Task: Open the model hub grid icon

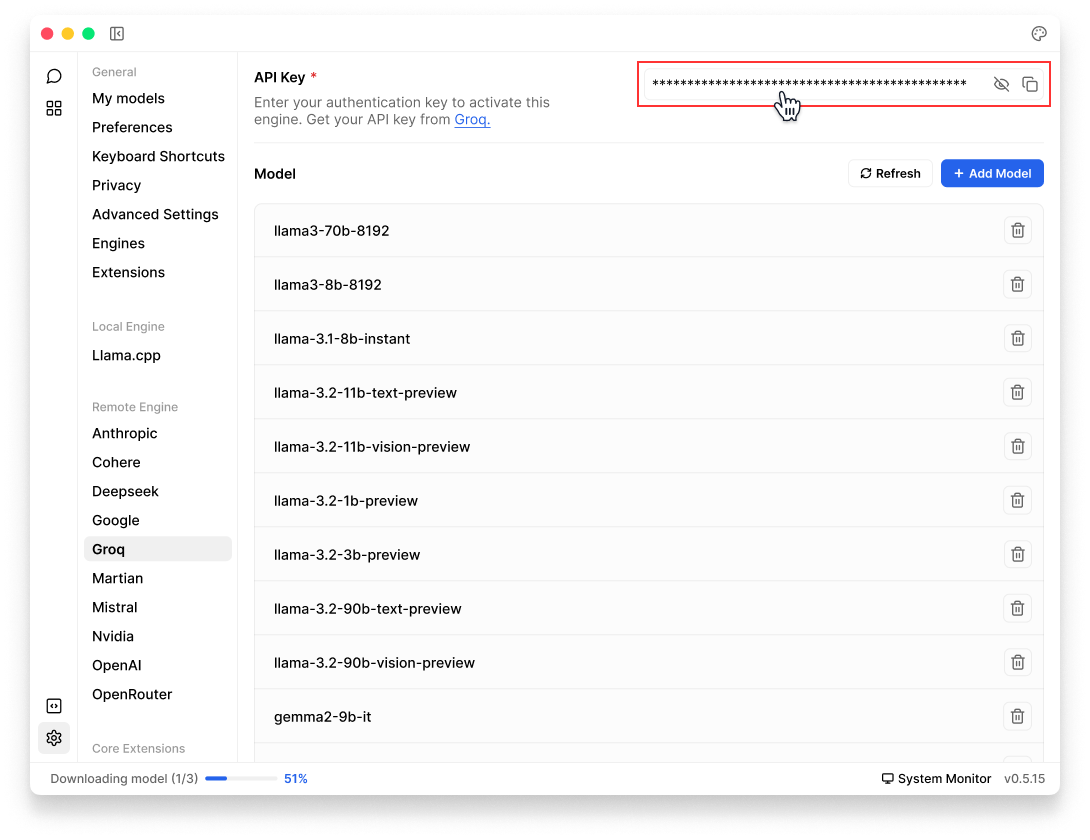Action: [54, 108]
